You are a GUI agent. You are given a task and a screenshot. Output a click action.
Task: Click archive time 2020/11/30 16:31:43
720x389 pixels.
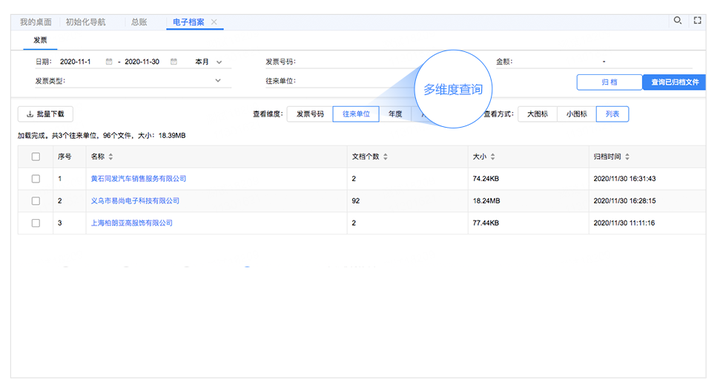point(624,179)
